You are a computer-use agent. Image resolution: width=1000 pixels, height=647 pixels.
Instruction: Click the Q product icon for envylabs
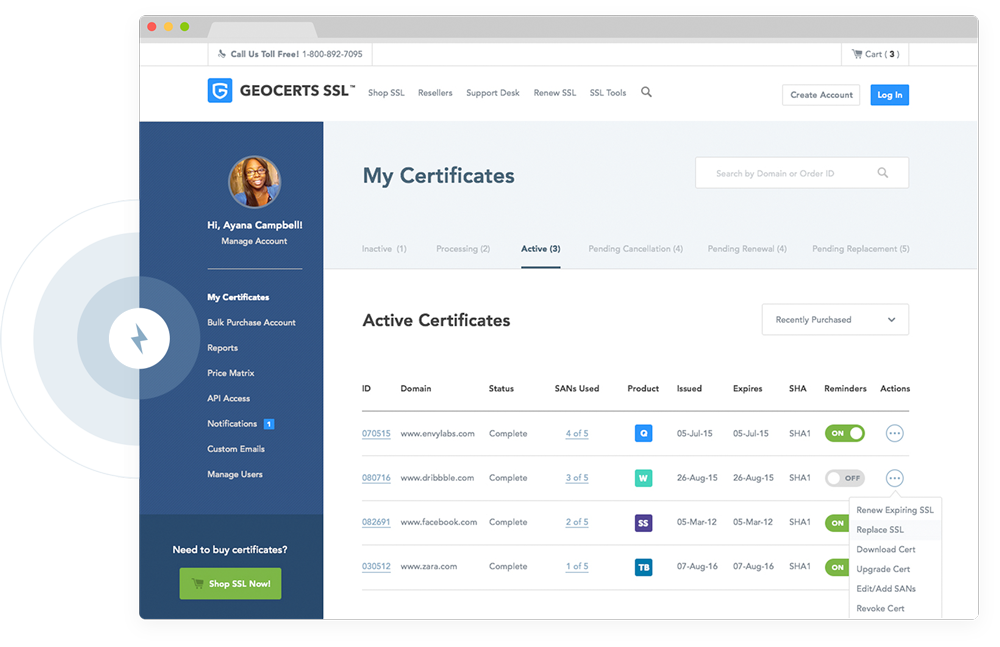pyautogui.click(x=643, y=433)
